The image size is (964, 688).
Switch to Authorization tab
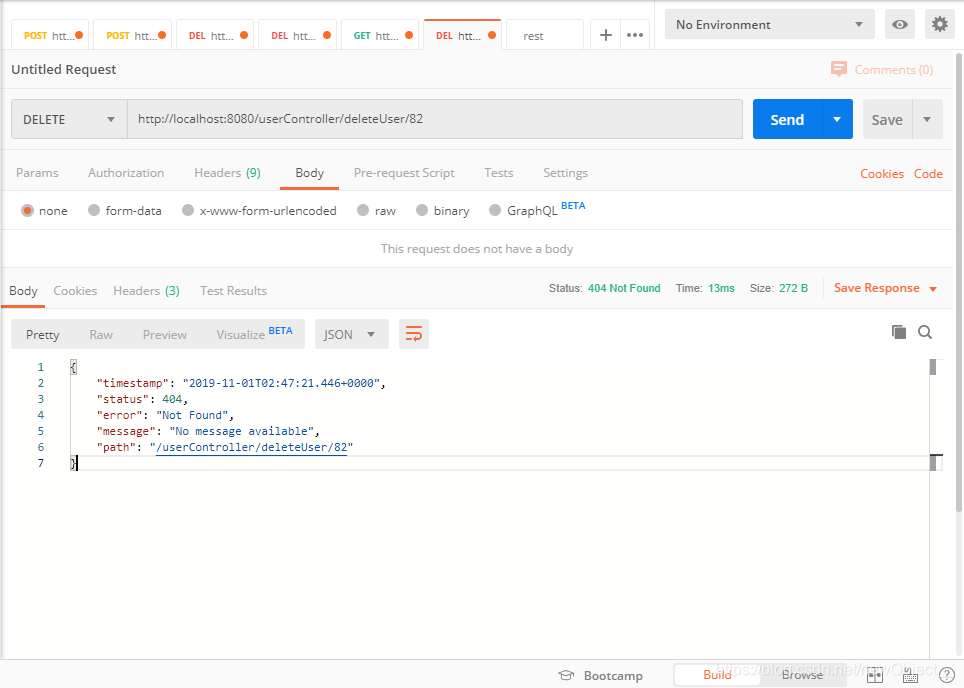[126, 173]
